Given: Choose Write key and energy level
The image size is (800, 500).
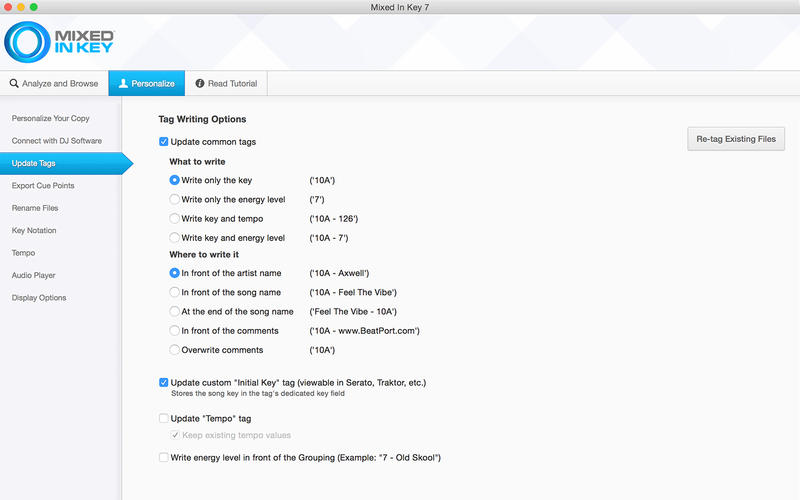Looking at the screenshot, I should (x=174, y=238).
